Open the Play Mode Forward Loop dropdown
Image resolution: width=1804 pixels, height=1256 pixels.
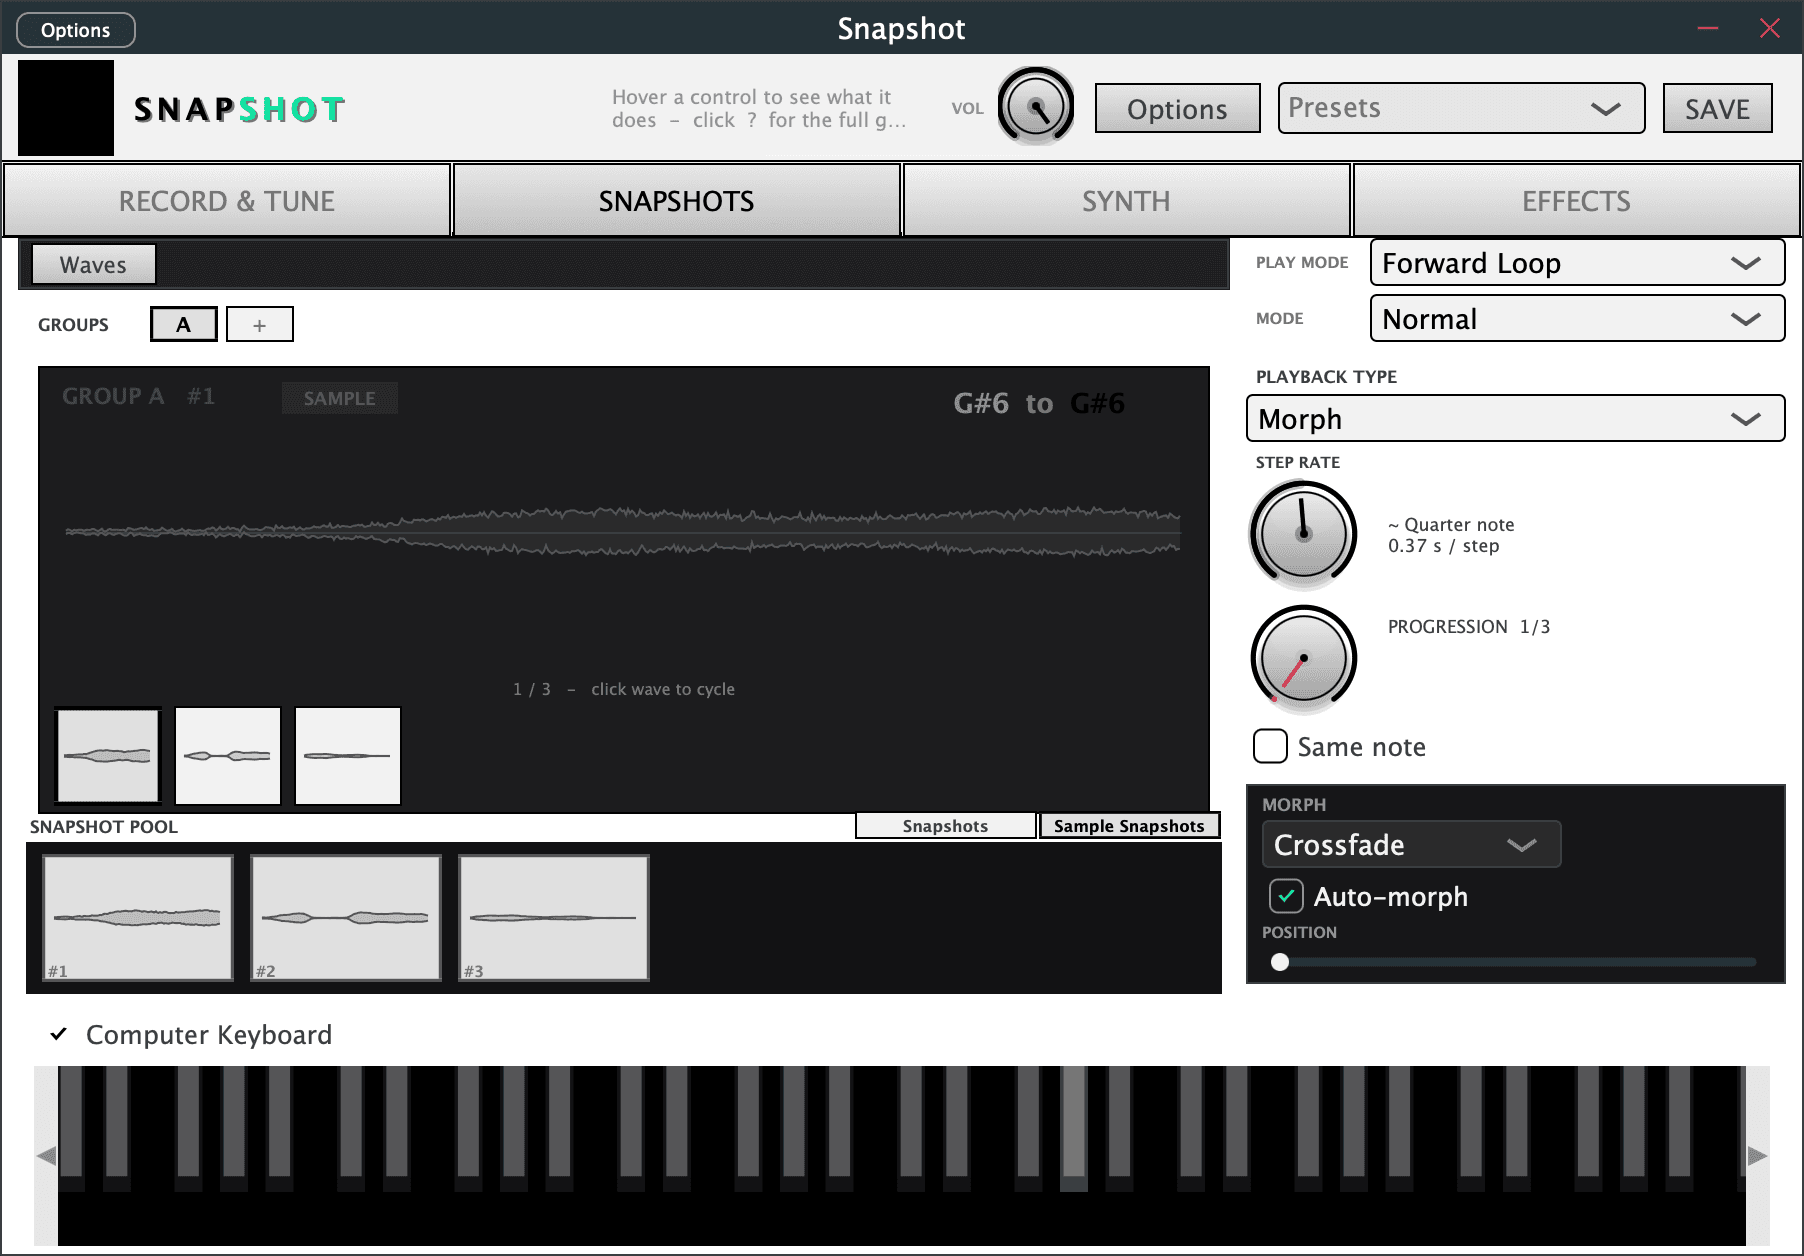click(x=1577, y=263)
